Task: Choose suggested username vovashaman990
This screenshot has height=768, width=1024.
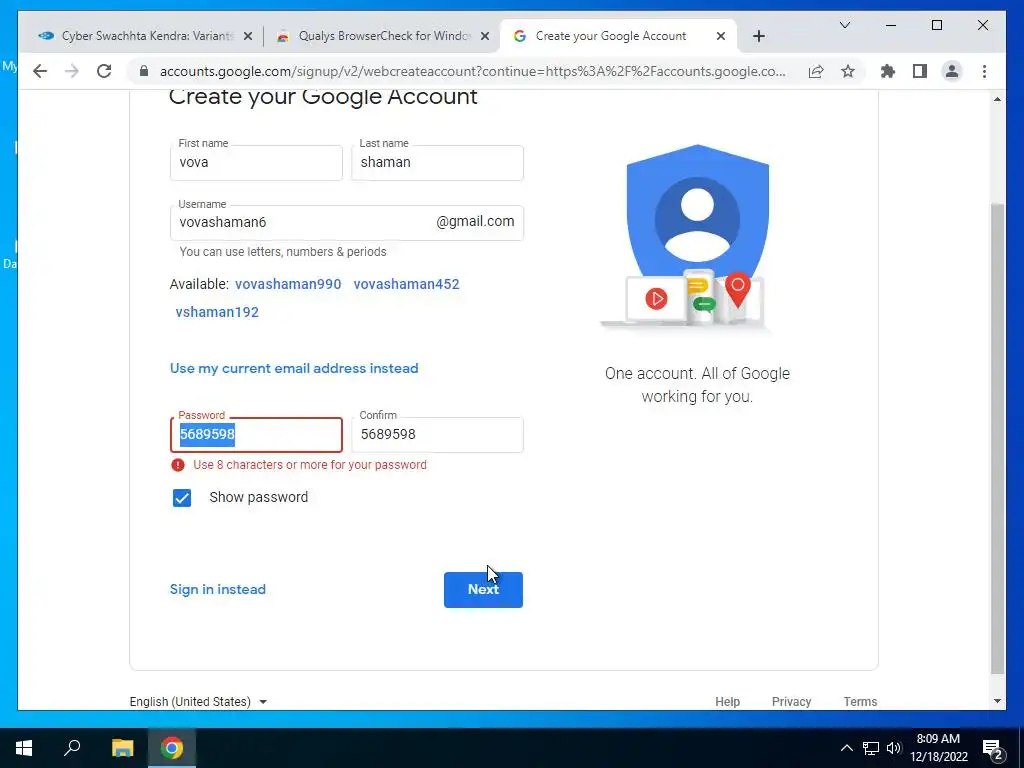Action: [x=288, y=284]
